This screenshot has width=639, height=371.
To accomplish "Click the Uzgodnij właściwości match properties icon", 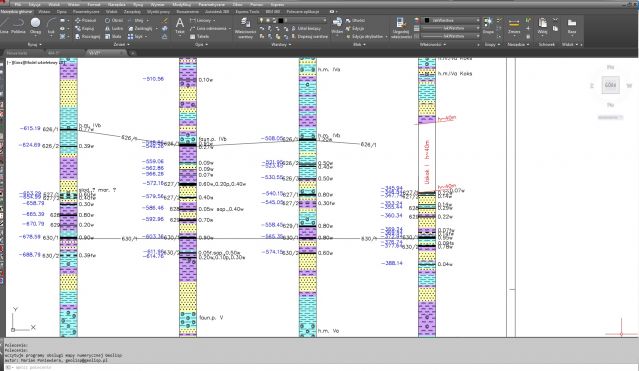I will (x=400, y=28).
